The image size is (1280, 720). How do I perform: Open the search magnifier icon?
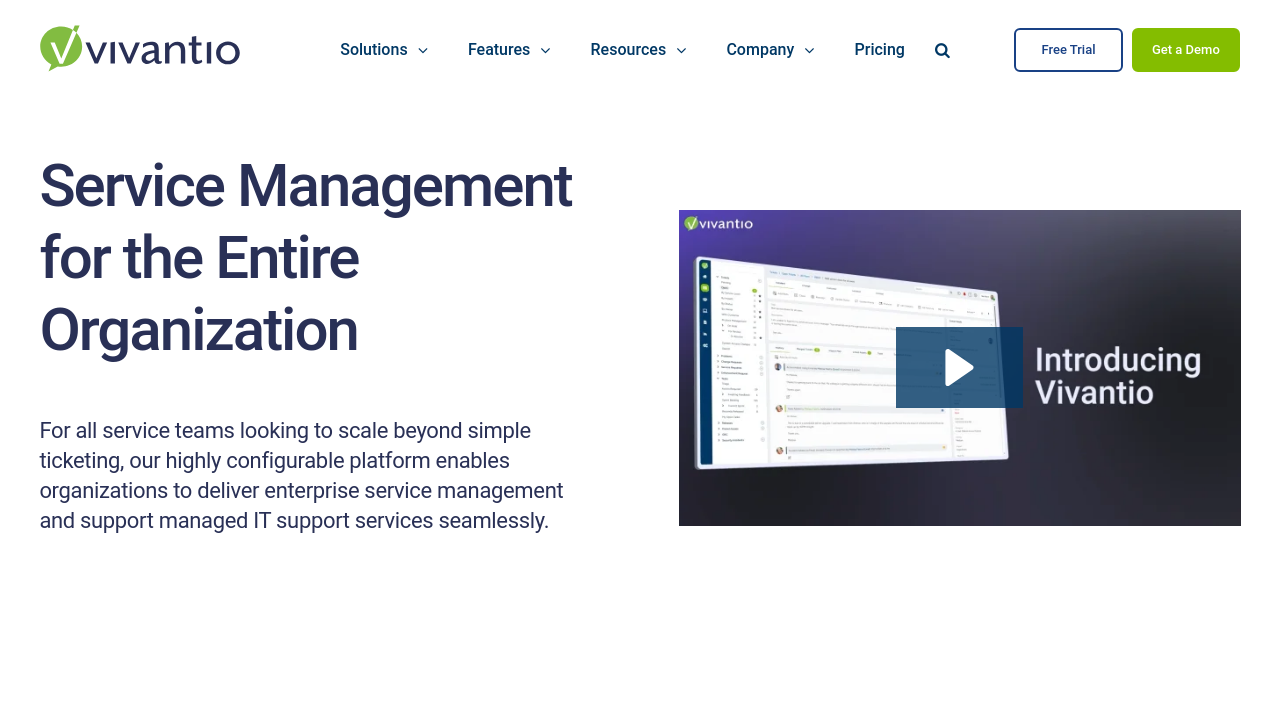942,51
